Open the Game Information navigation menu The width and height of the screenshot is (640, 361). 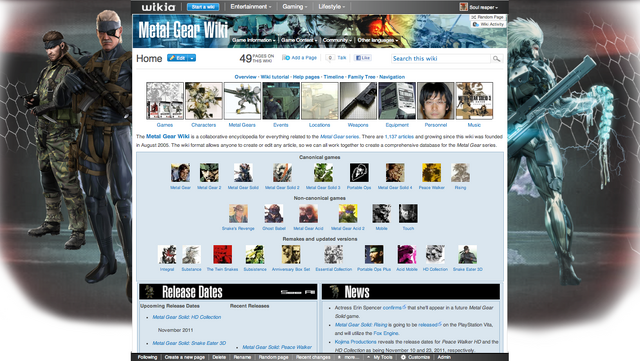[x=253, y=40]
